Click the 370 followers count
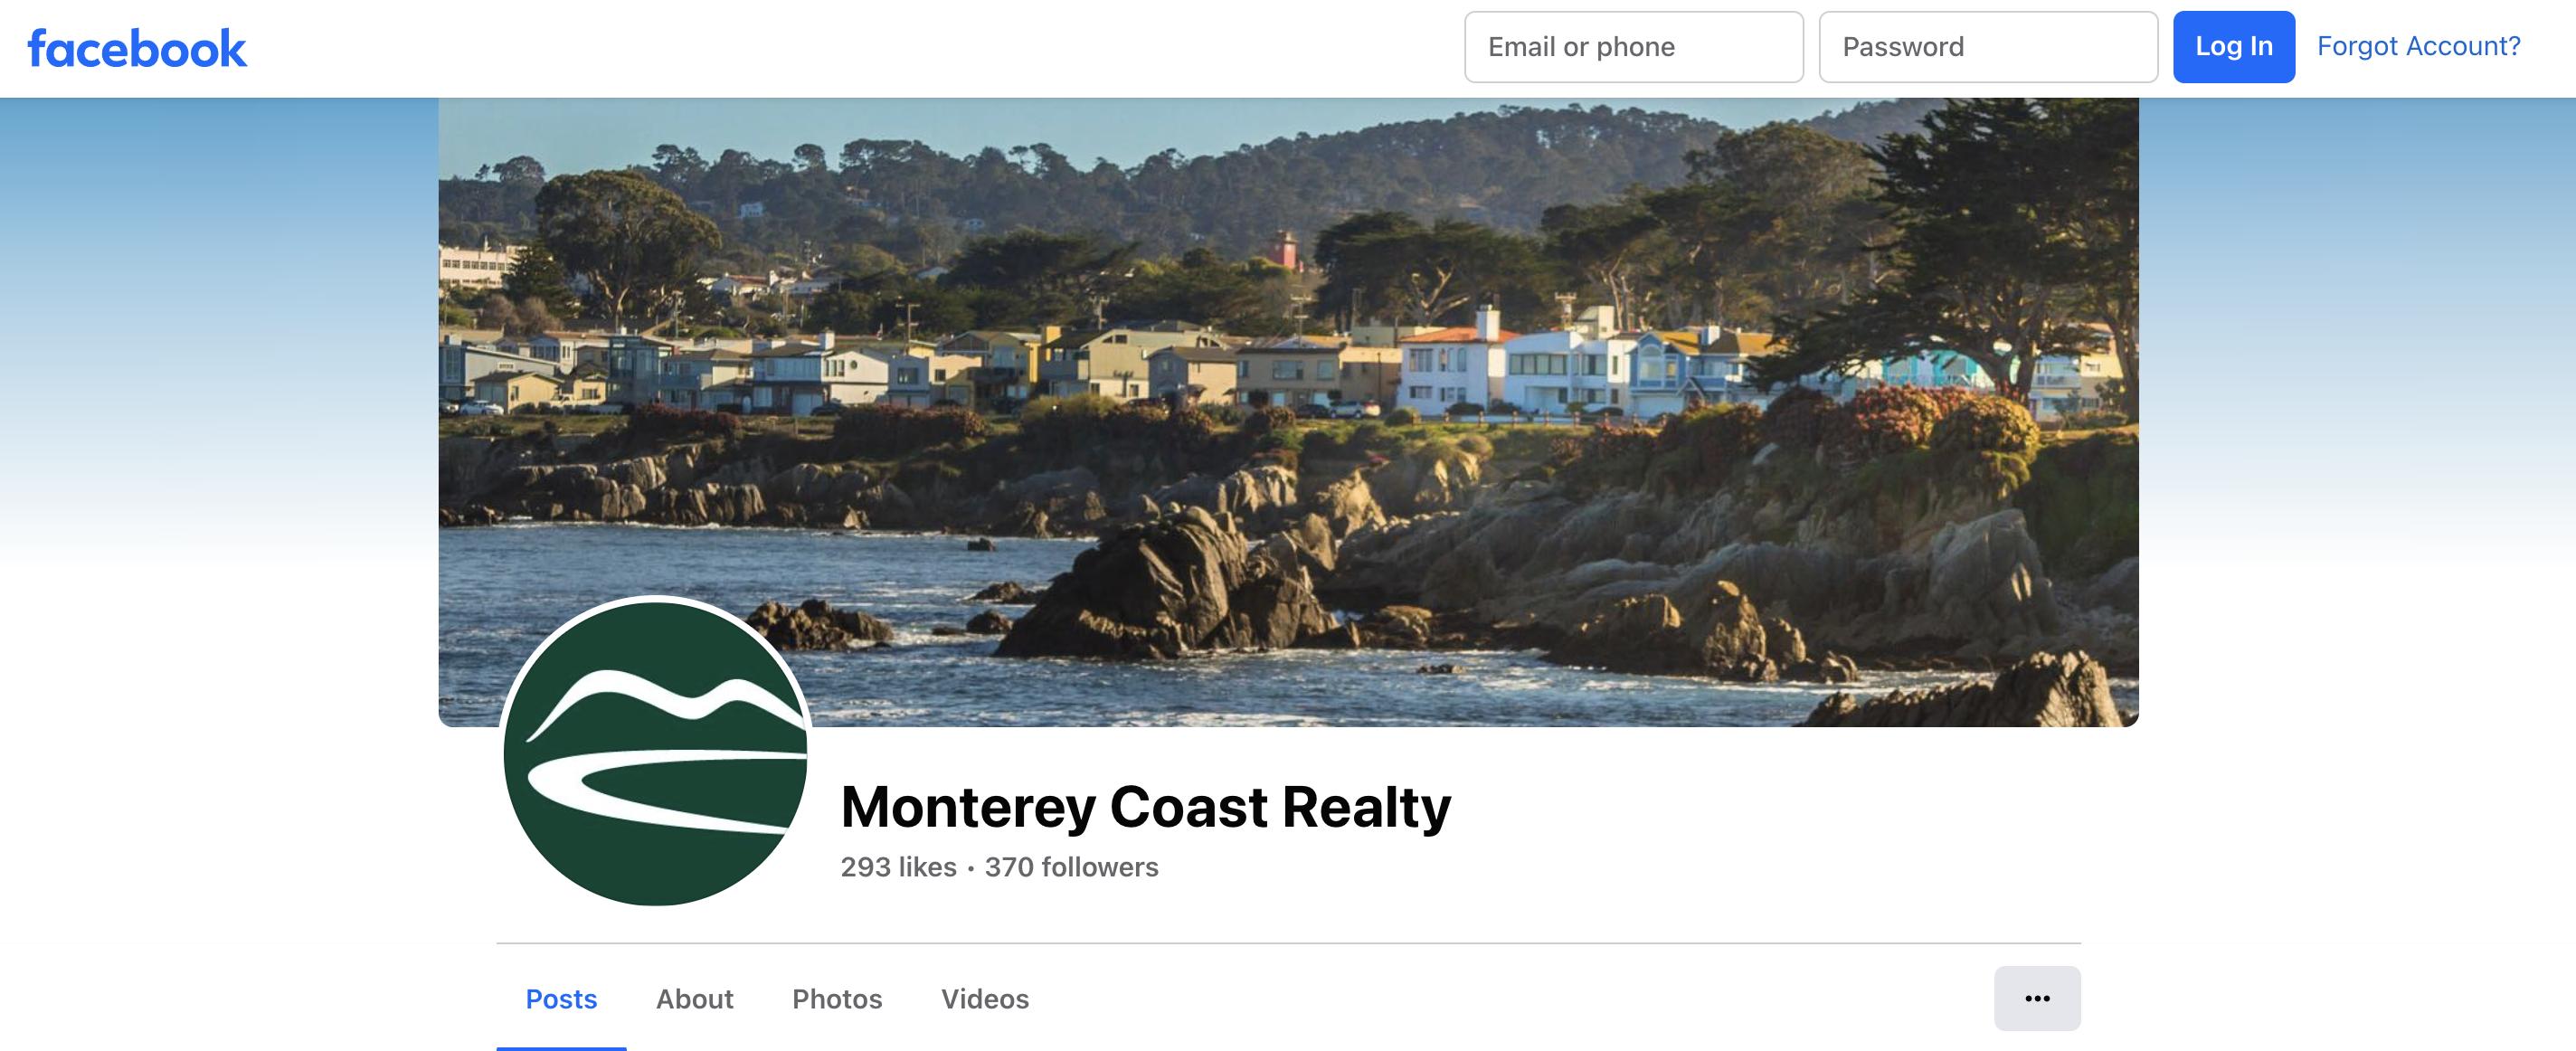Image resolution: width=2576 pixels, height=1051 pixels. point(1071,867)
